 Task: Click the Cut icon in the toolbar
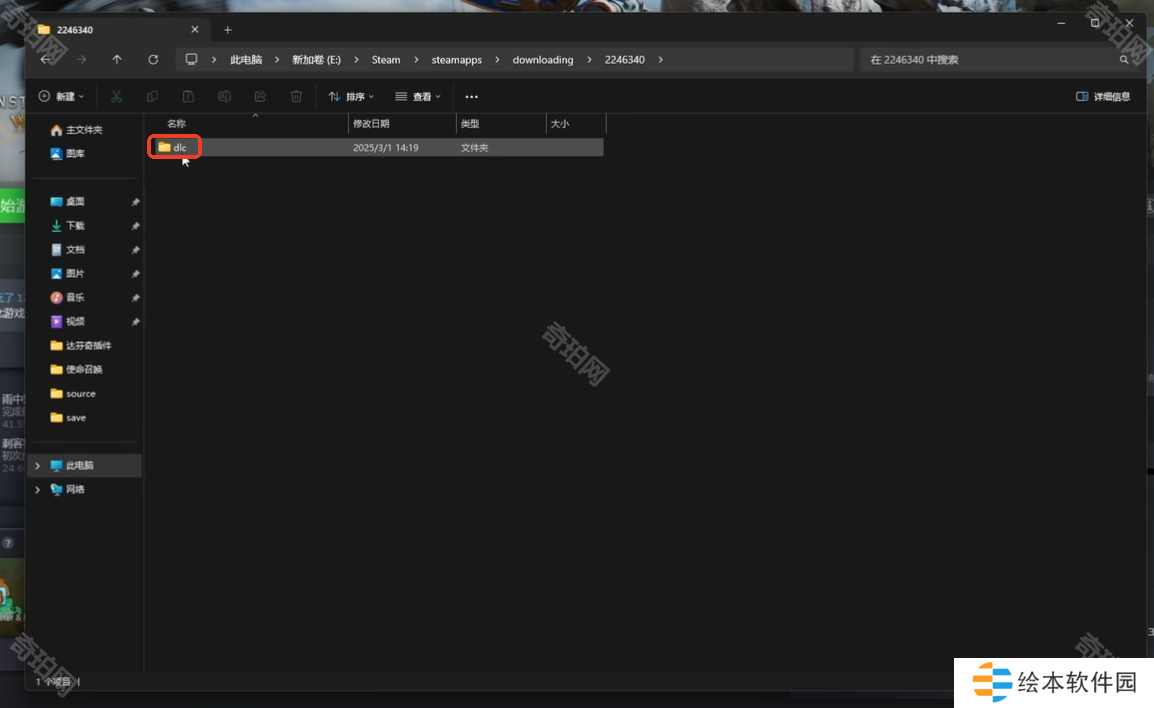tap(116, 97)
